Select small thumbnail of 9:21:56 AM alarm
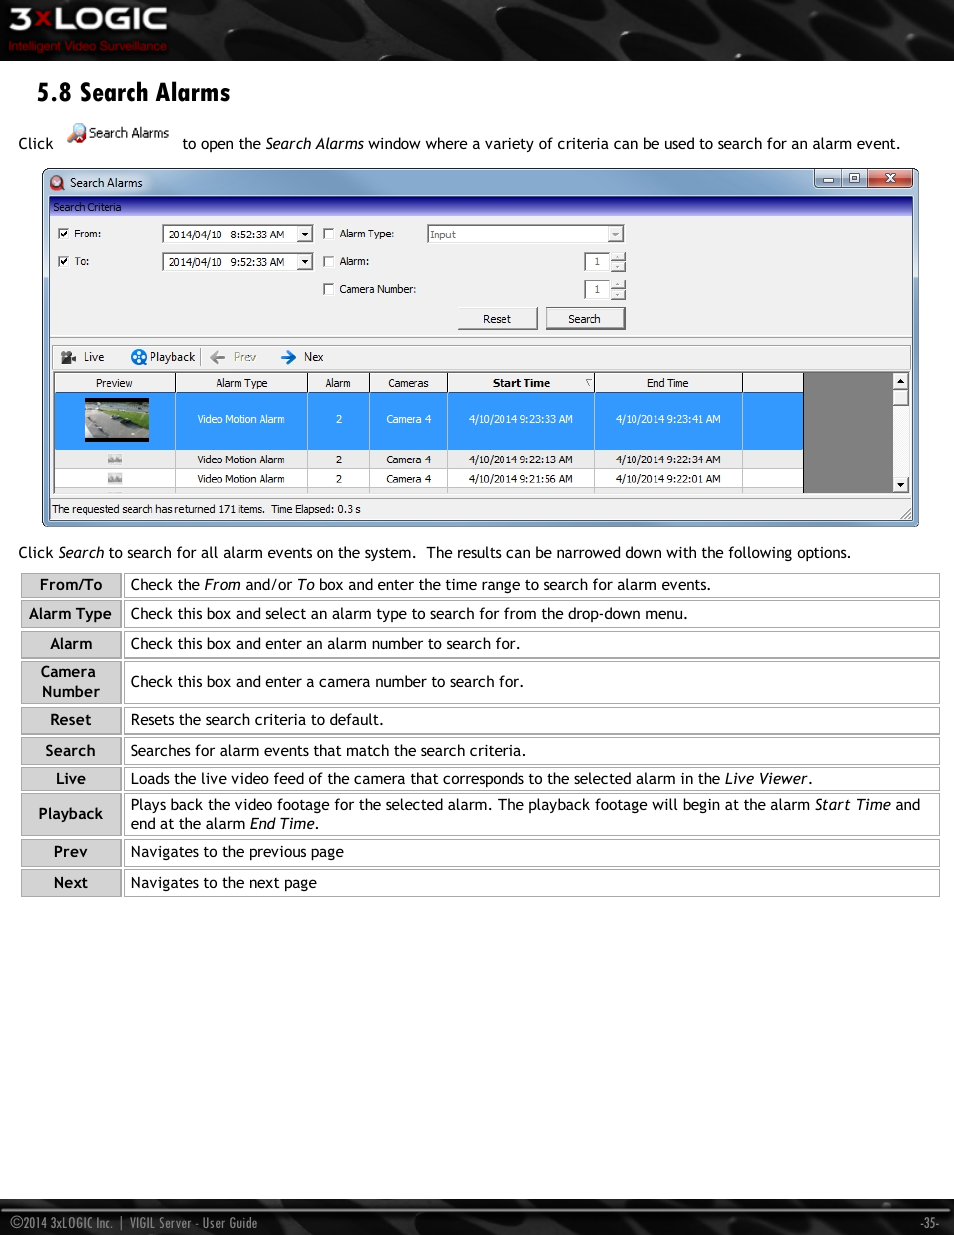This screenshot has height=1235, width=954. click(x=115, y=479)
